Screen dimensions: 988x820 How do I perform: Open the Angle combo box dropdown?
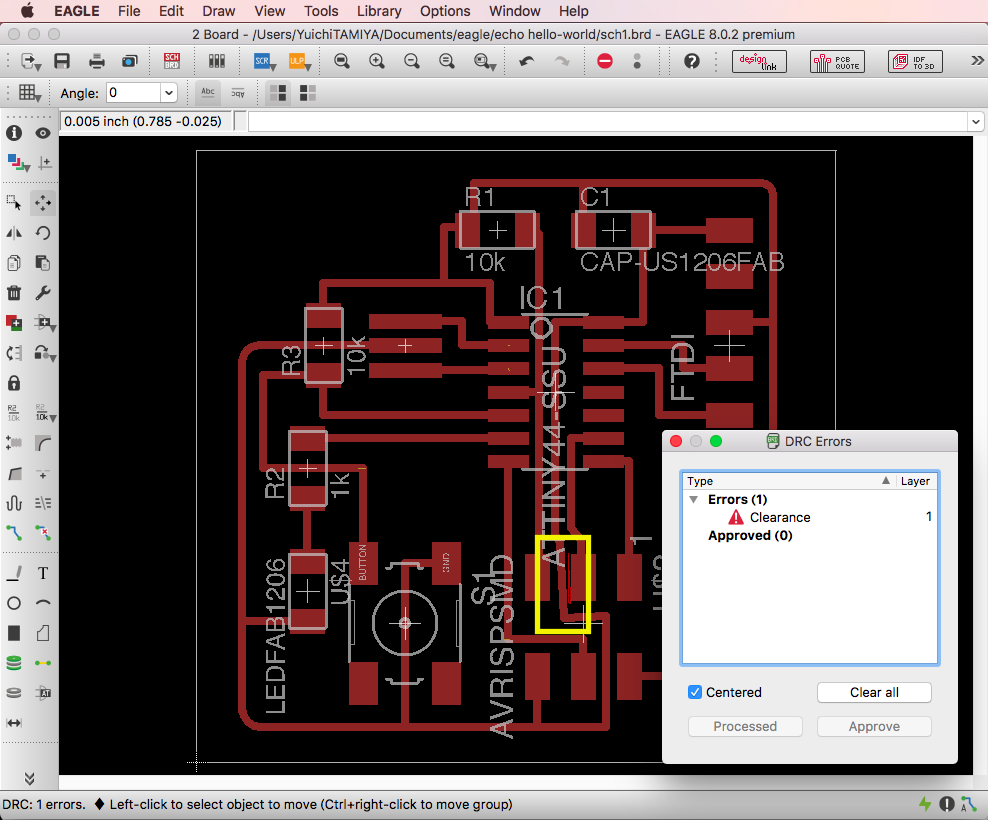pyautogui.click(x=169, y=93)
